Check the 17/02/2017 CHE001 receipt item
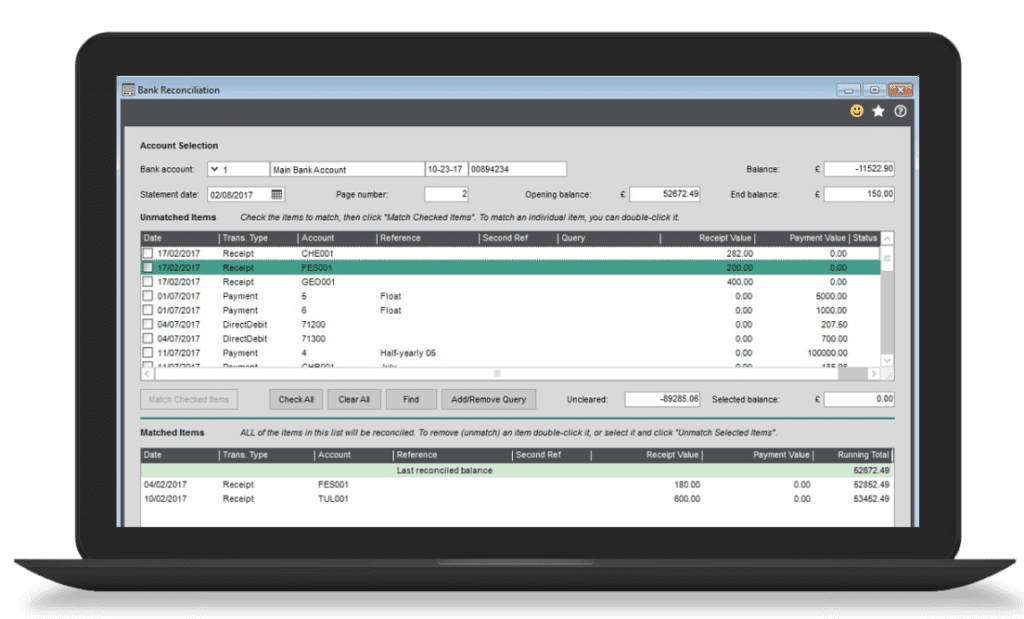Screen dimensions: 1024x619 148,253
